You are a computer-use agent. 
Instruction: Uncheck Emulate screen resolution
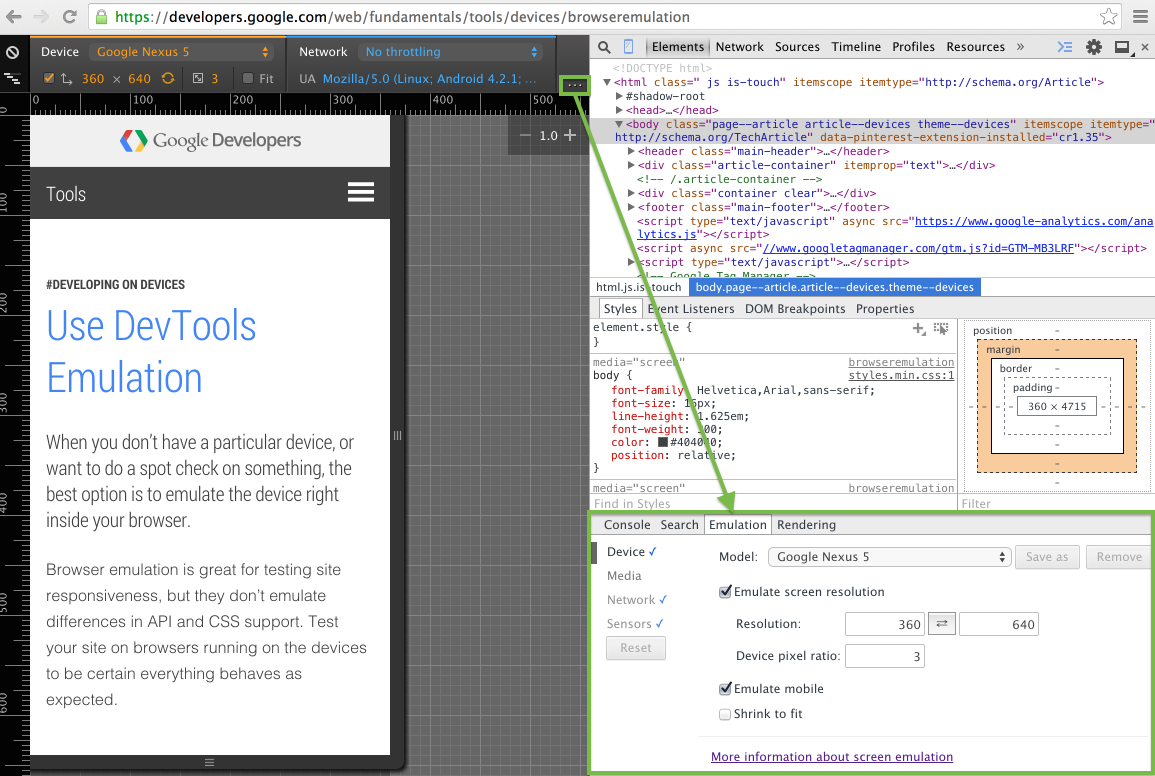click(725, 592)
